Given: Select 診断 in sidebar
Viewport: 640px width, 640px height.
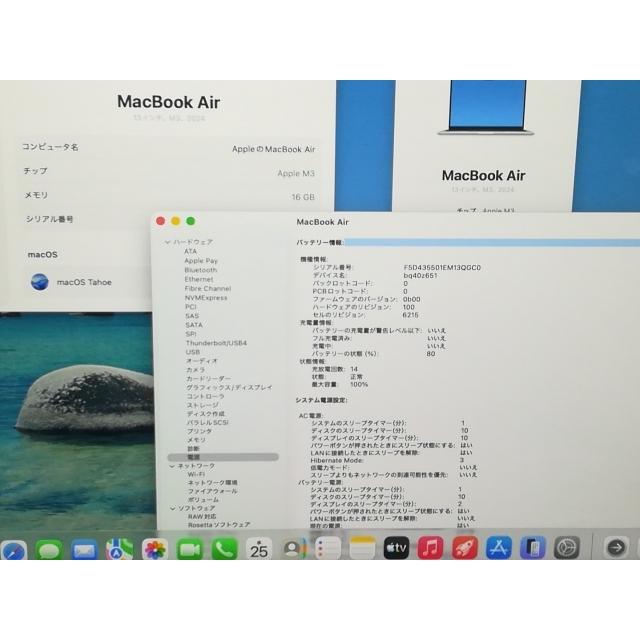Looking at the screenshot, I should (x=193, y=449).
